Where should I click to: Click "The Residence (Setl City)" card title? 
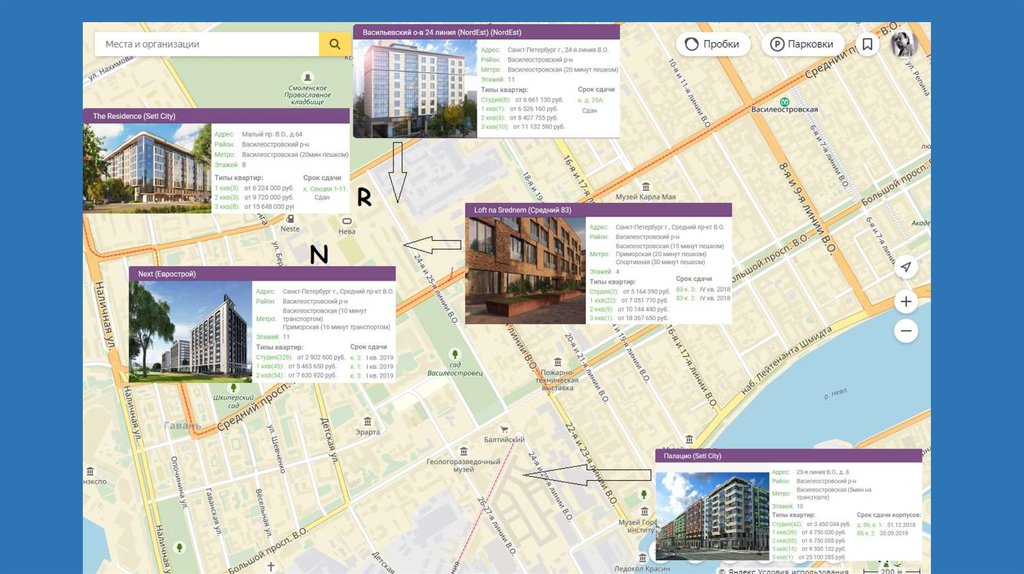pos(134,116)
